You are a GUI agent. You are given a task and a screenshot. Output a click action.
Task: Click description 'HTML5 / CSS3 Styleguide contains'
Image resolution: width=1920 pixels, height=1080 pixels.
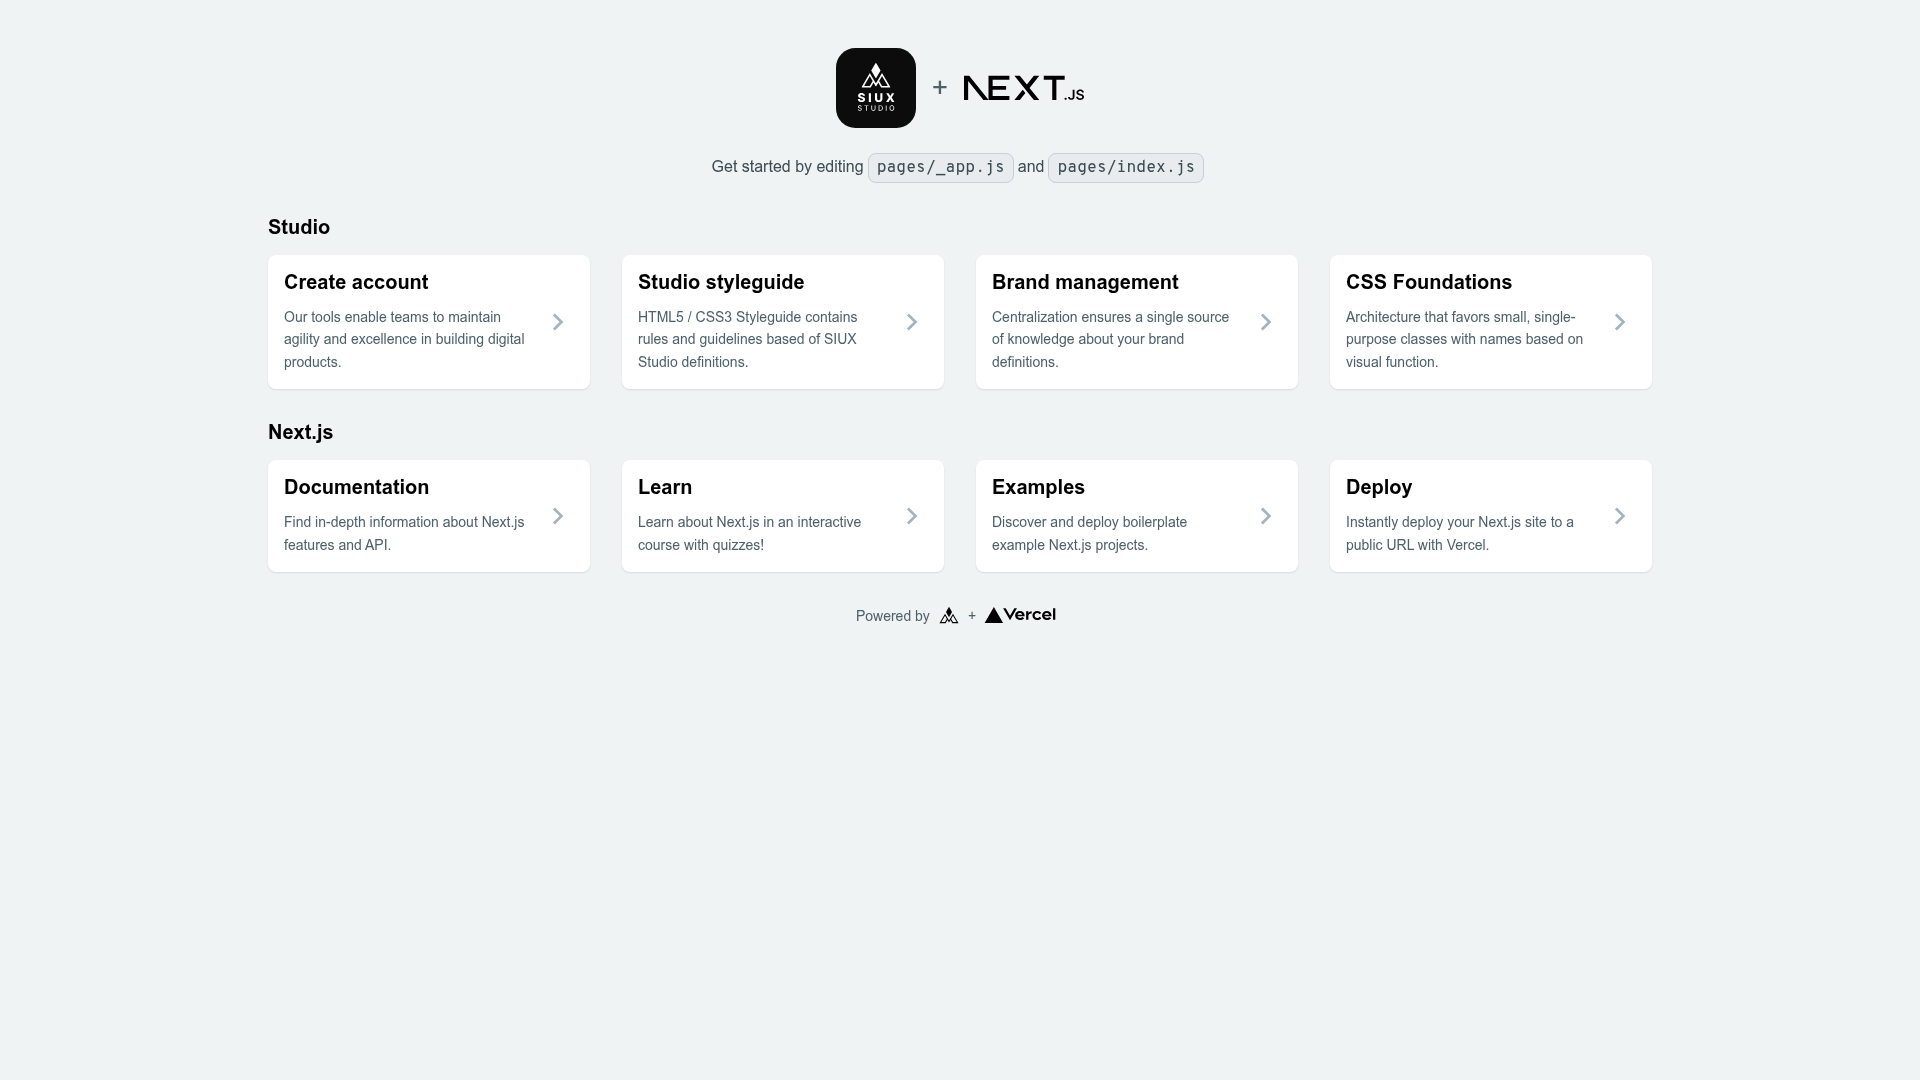coord(747,317)
